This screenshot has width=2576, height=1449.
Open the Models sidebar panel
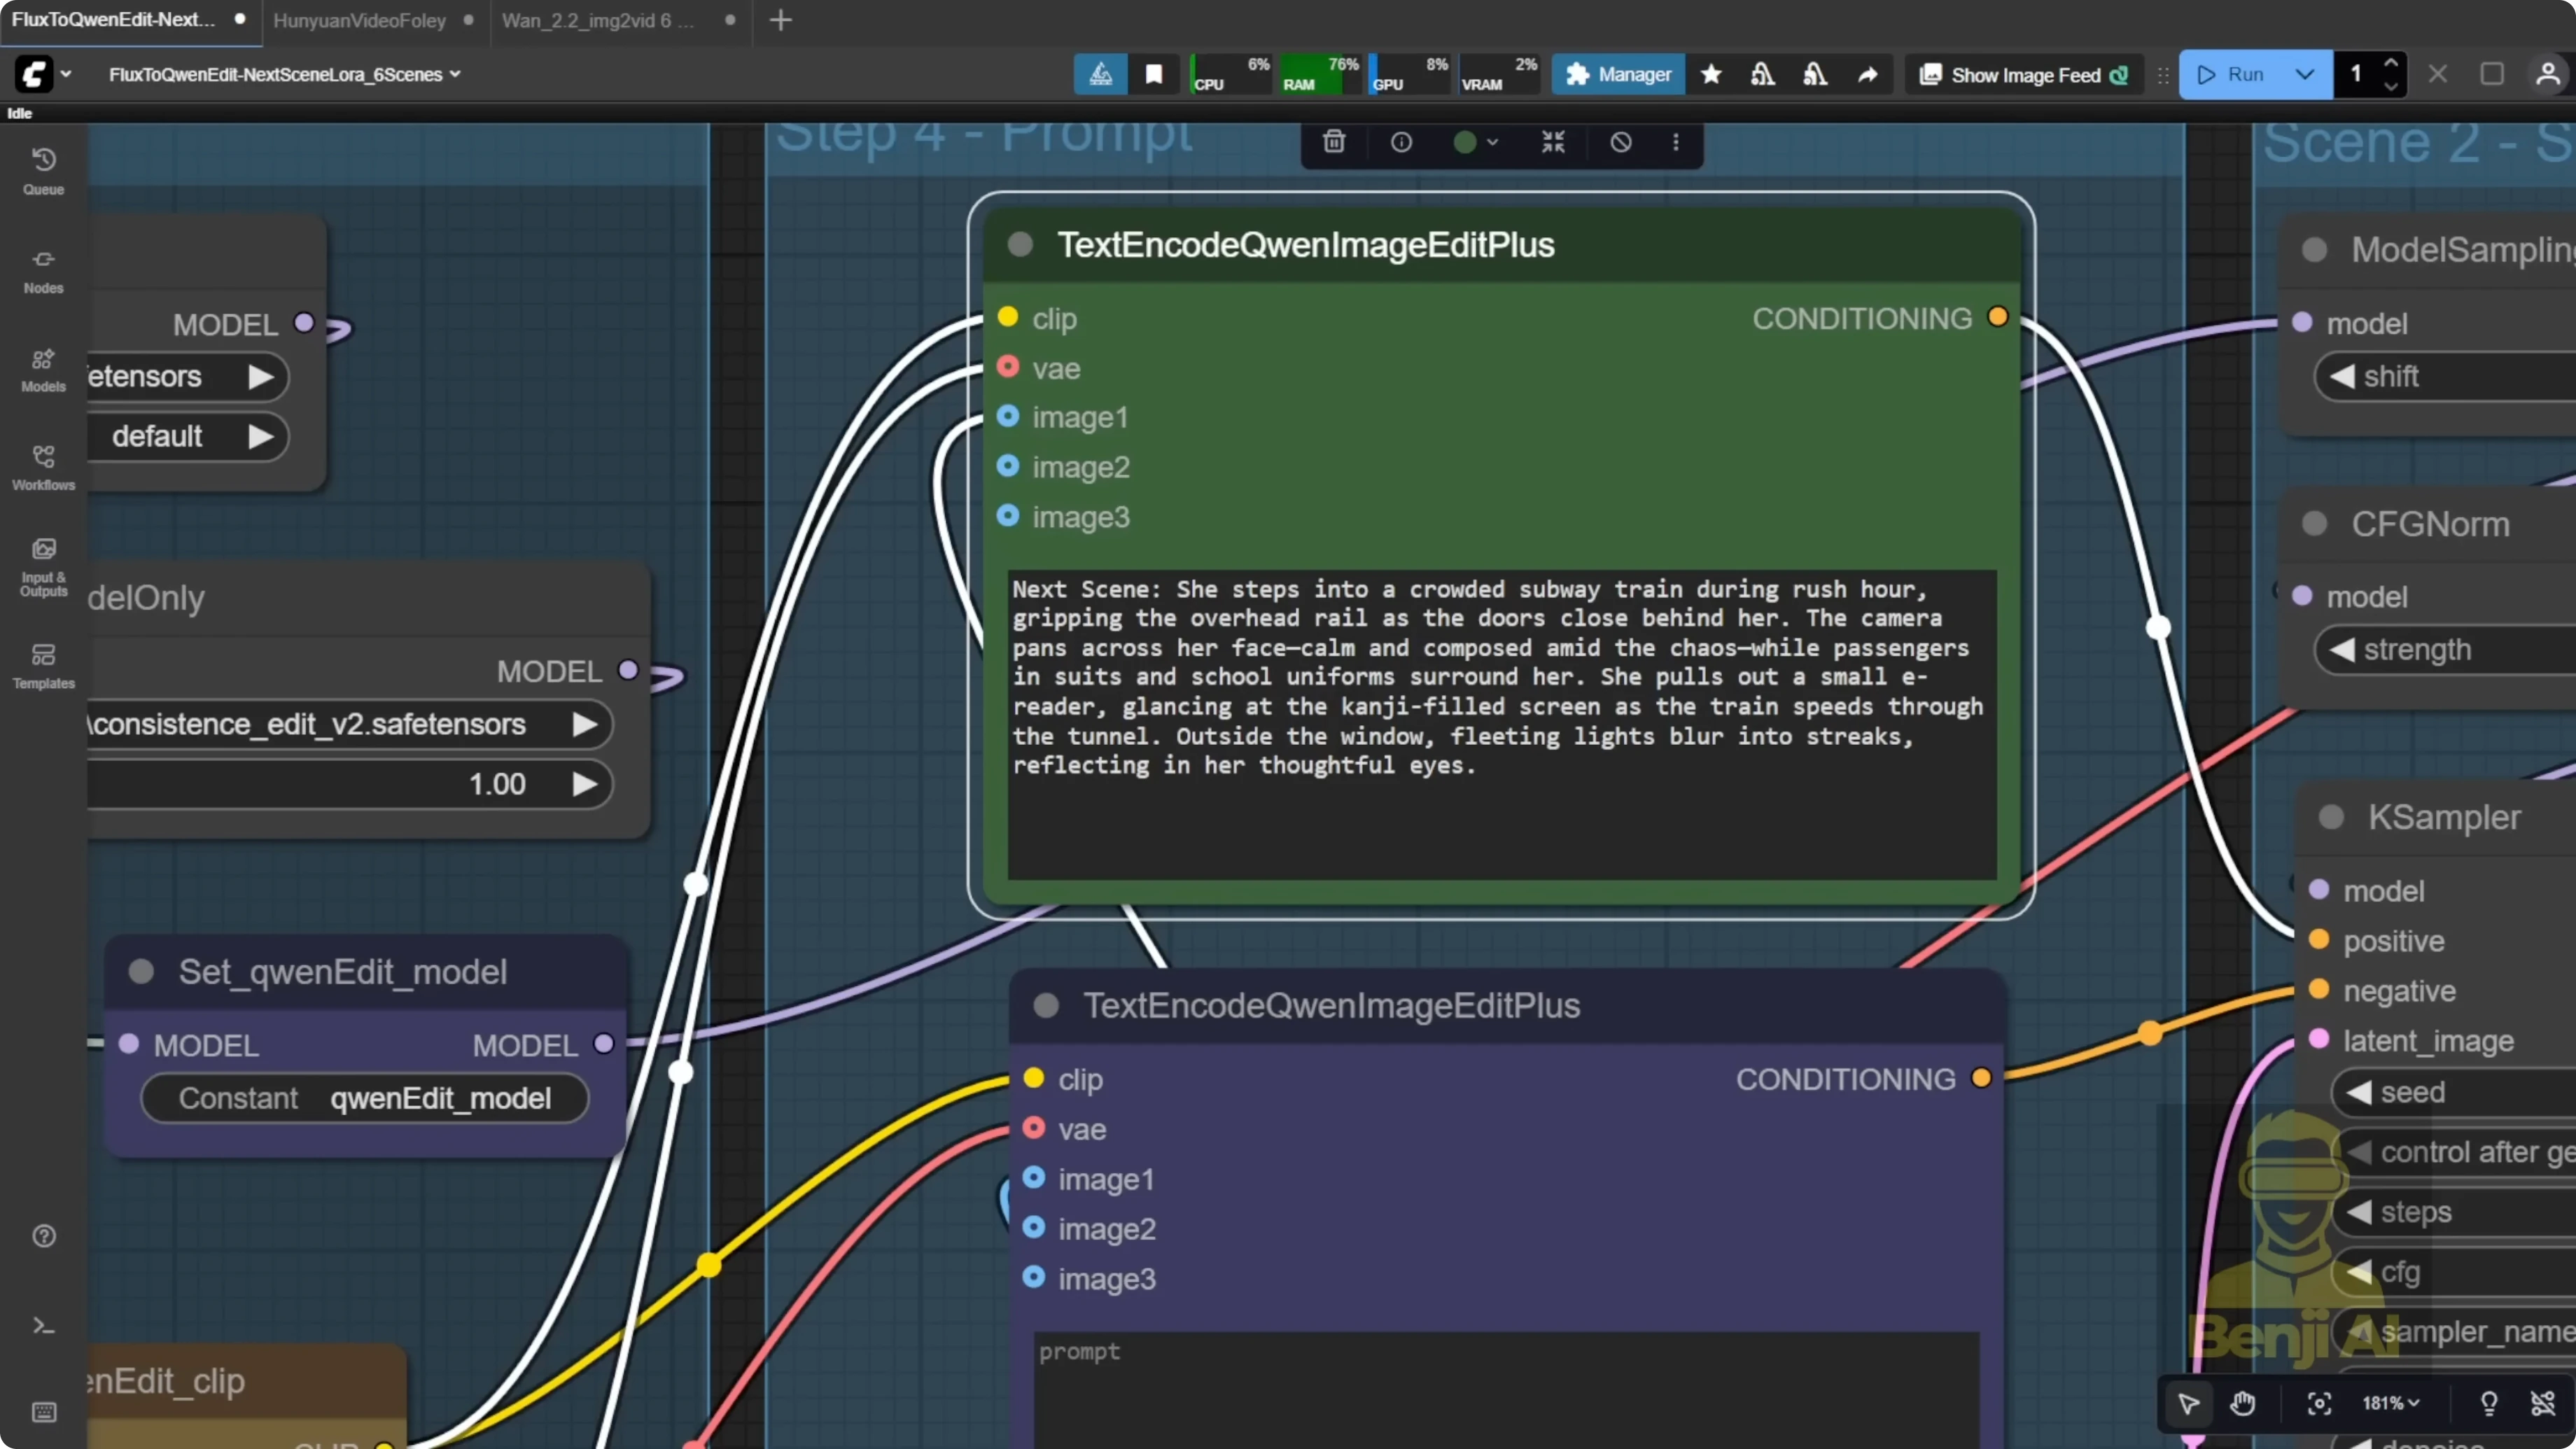43,369
